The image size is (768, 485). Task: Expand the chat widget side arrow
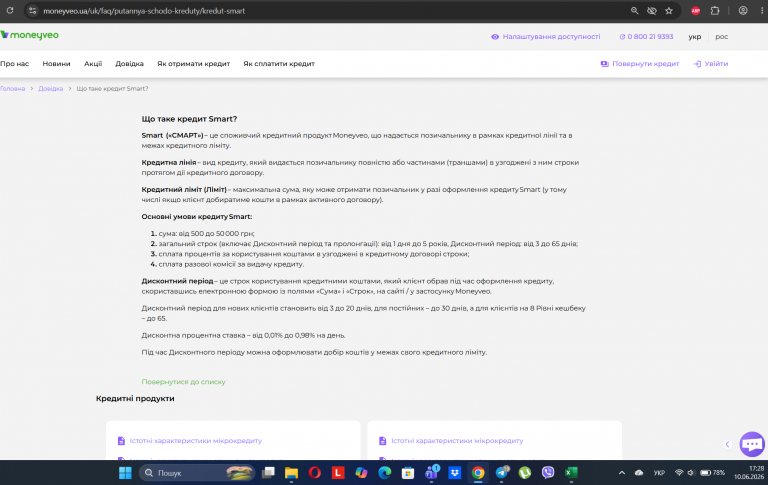[727, 444]
